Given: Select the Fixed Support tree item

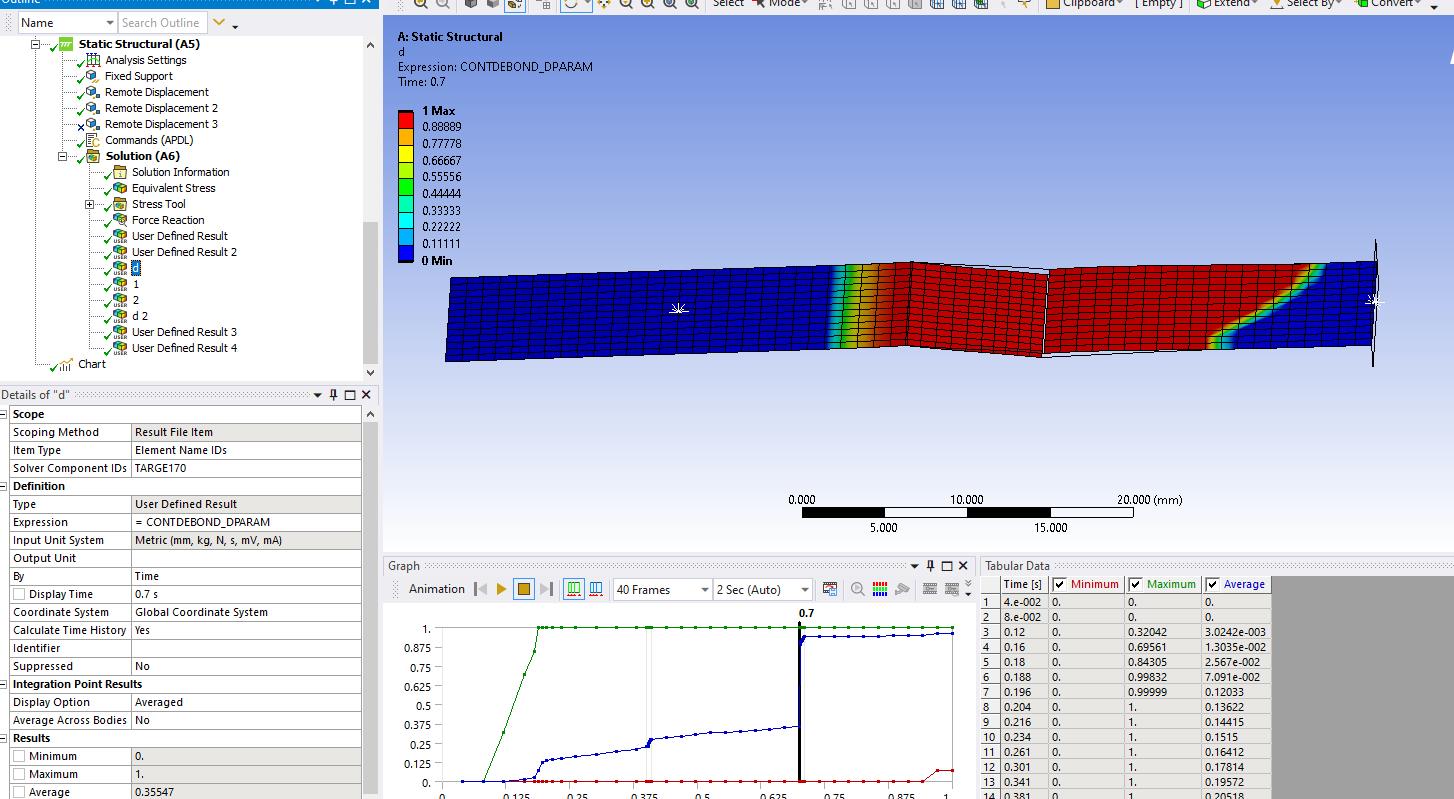Looking at the screenshot, I should (138, 76).
